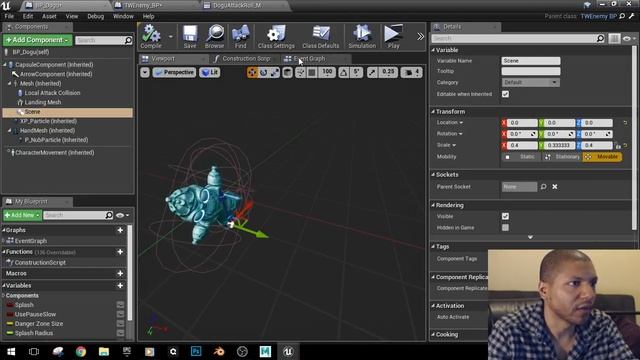Click Add New in My Blueprint
Viewport: 640px width, 360px height.
pos(22,215)
